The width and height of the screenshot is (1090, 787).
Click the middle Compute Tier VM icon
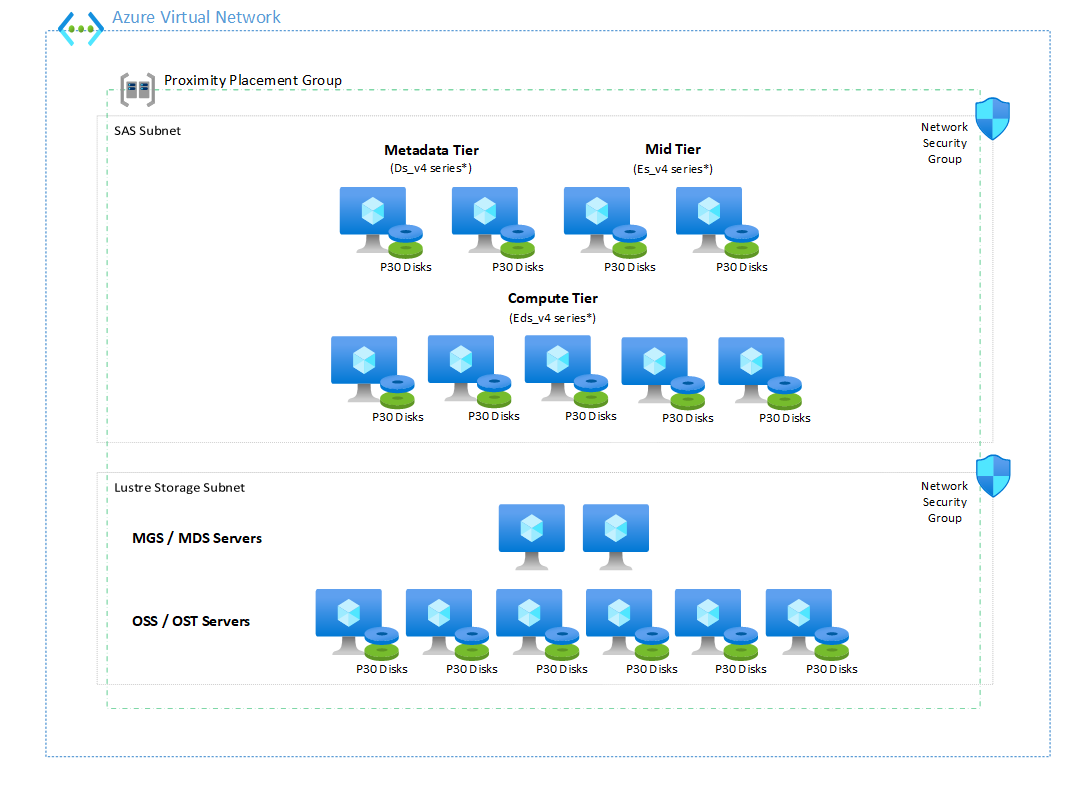click(x=558, y=368)
